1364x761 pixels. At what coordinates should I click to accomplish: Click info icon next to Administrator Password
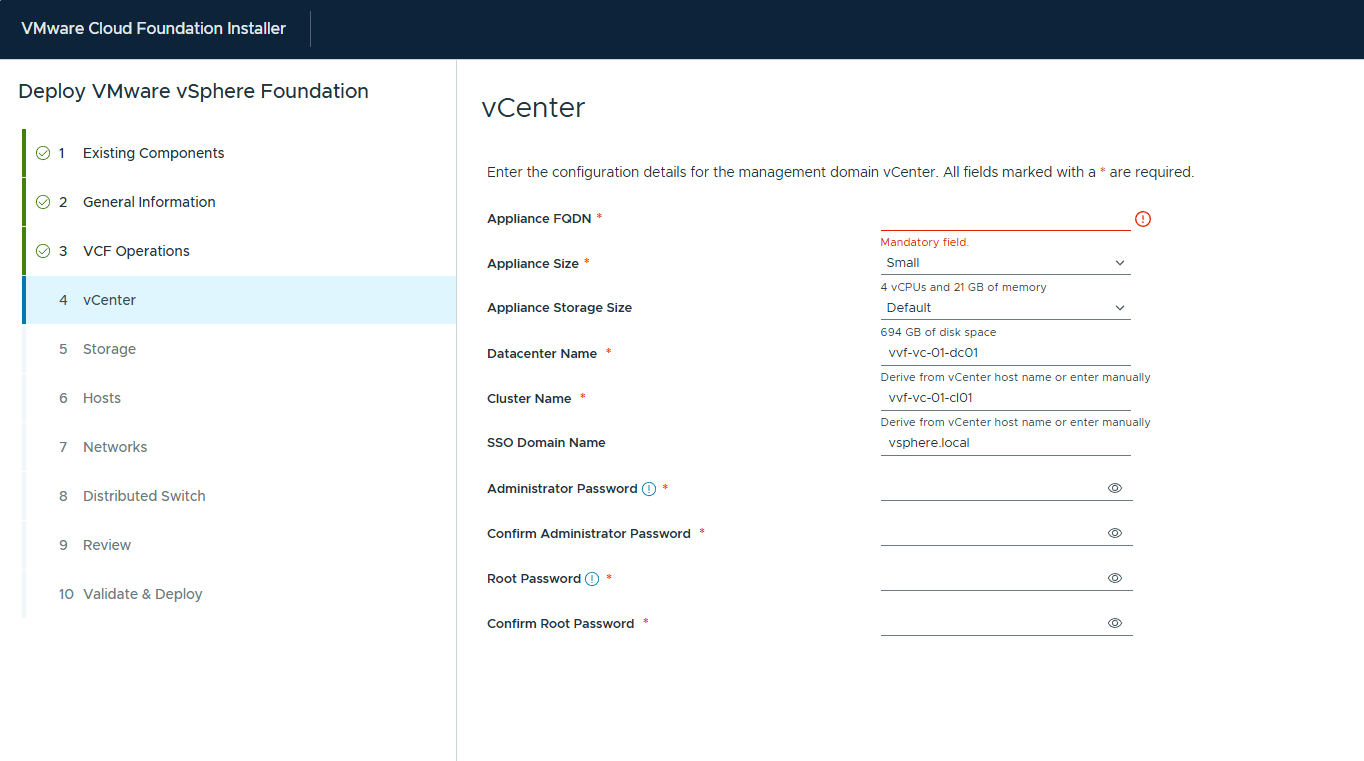click(649, 489)
